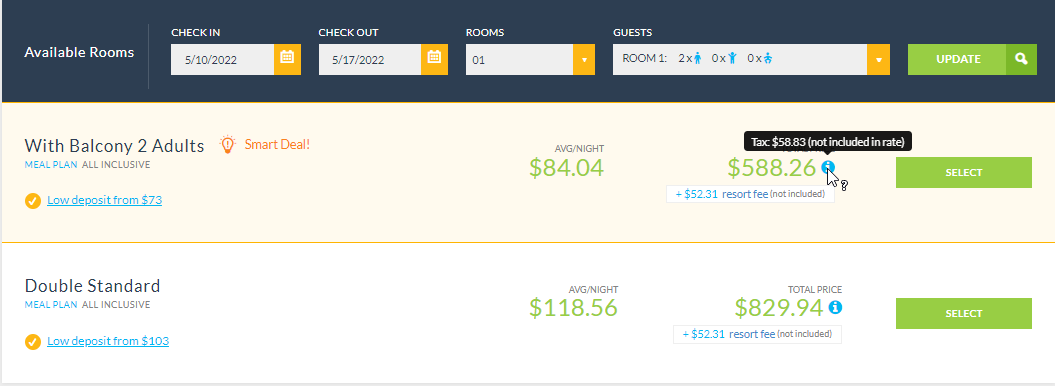
Task: Click the resort fee link under $588.26
Action: 745,194
